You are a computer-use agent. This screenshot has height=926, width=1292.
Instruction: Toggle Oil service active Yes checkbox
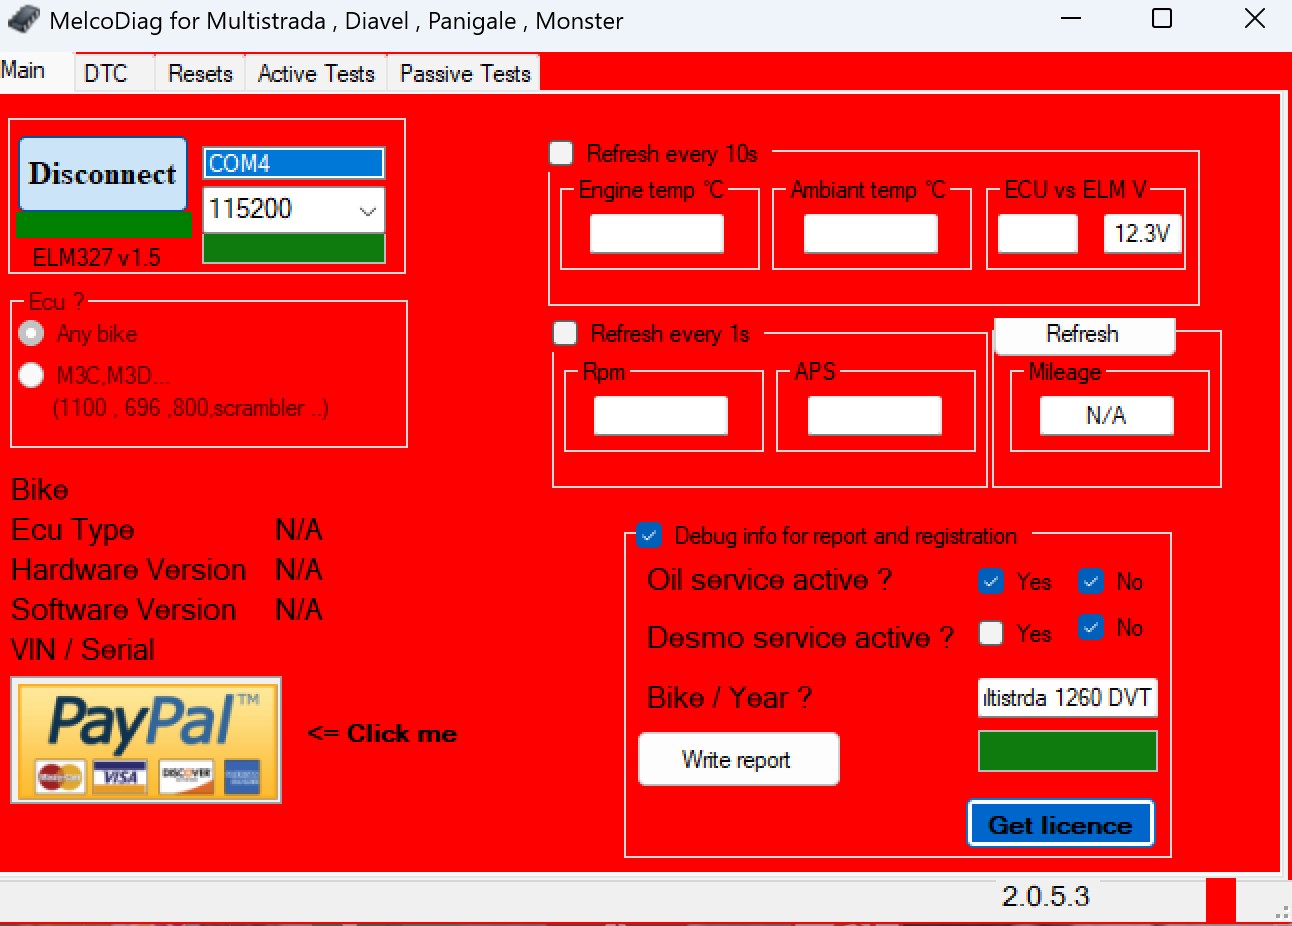[991, 581]
